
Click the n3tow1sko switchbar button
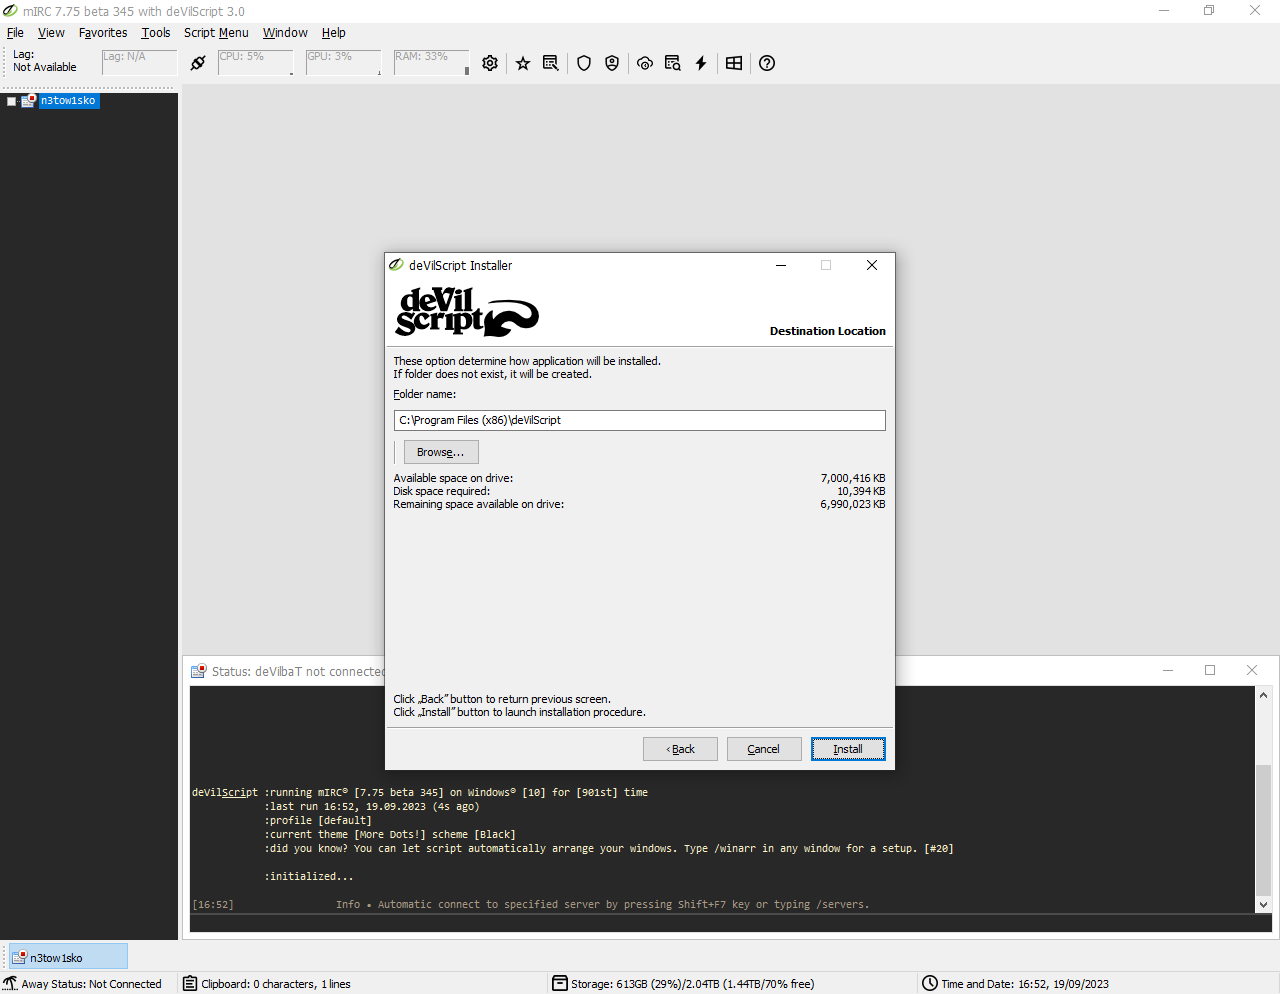(x=68, y=957)
